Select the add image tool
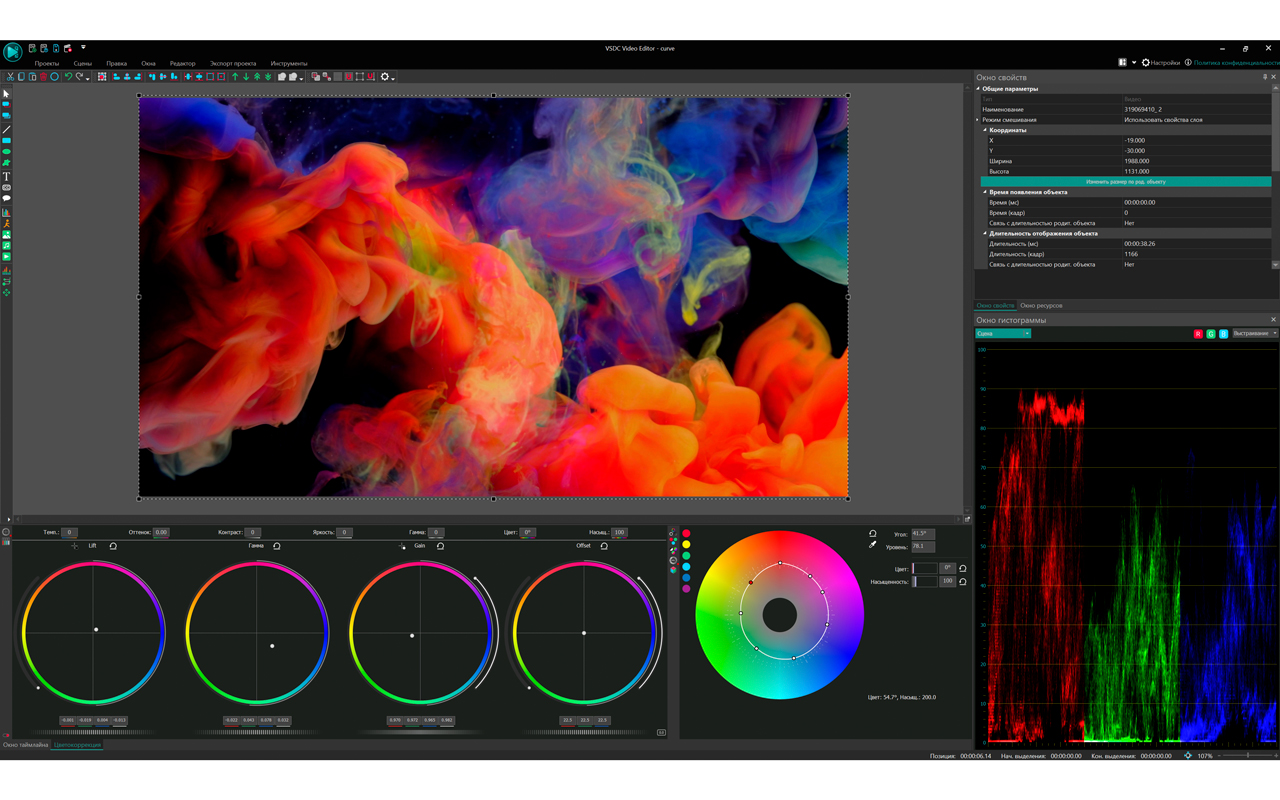This screenshot has width=1280, height=800. coord(6,236)
